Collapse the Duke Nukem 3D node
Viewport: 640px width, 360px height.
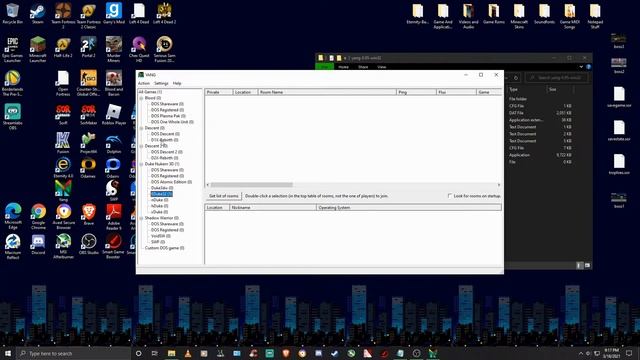tap(141, 164)
